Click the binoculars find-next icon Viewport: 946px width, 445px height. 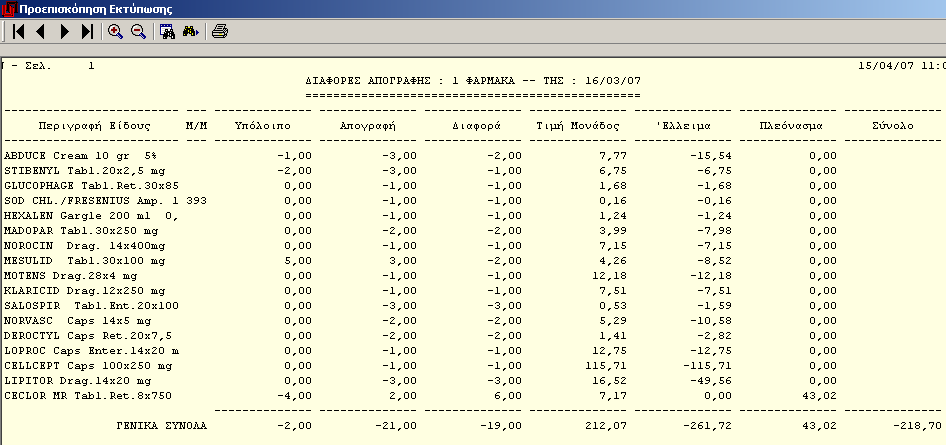coord(191,32)
